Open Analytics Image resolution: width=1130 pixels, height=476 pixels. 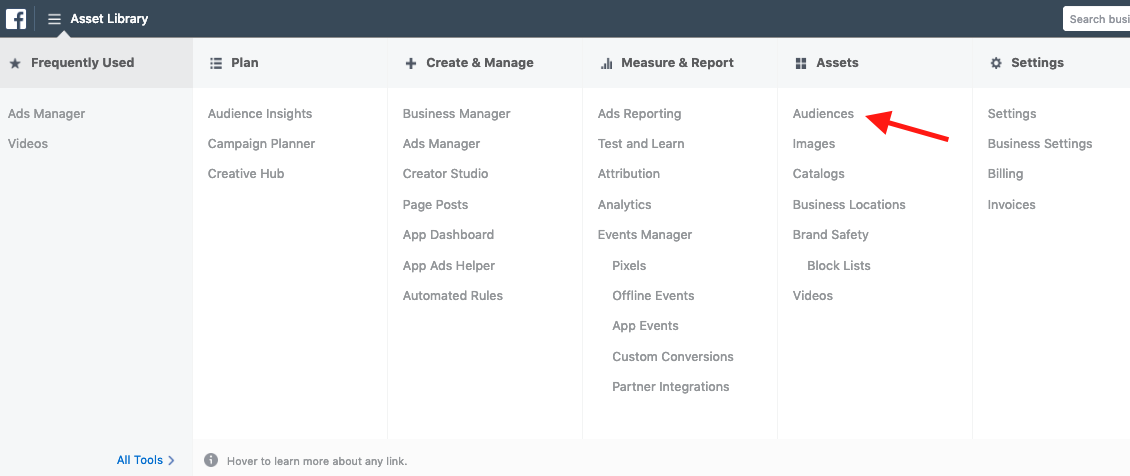(624, 205)
